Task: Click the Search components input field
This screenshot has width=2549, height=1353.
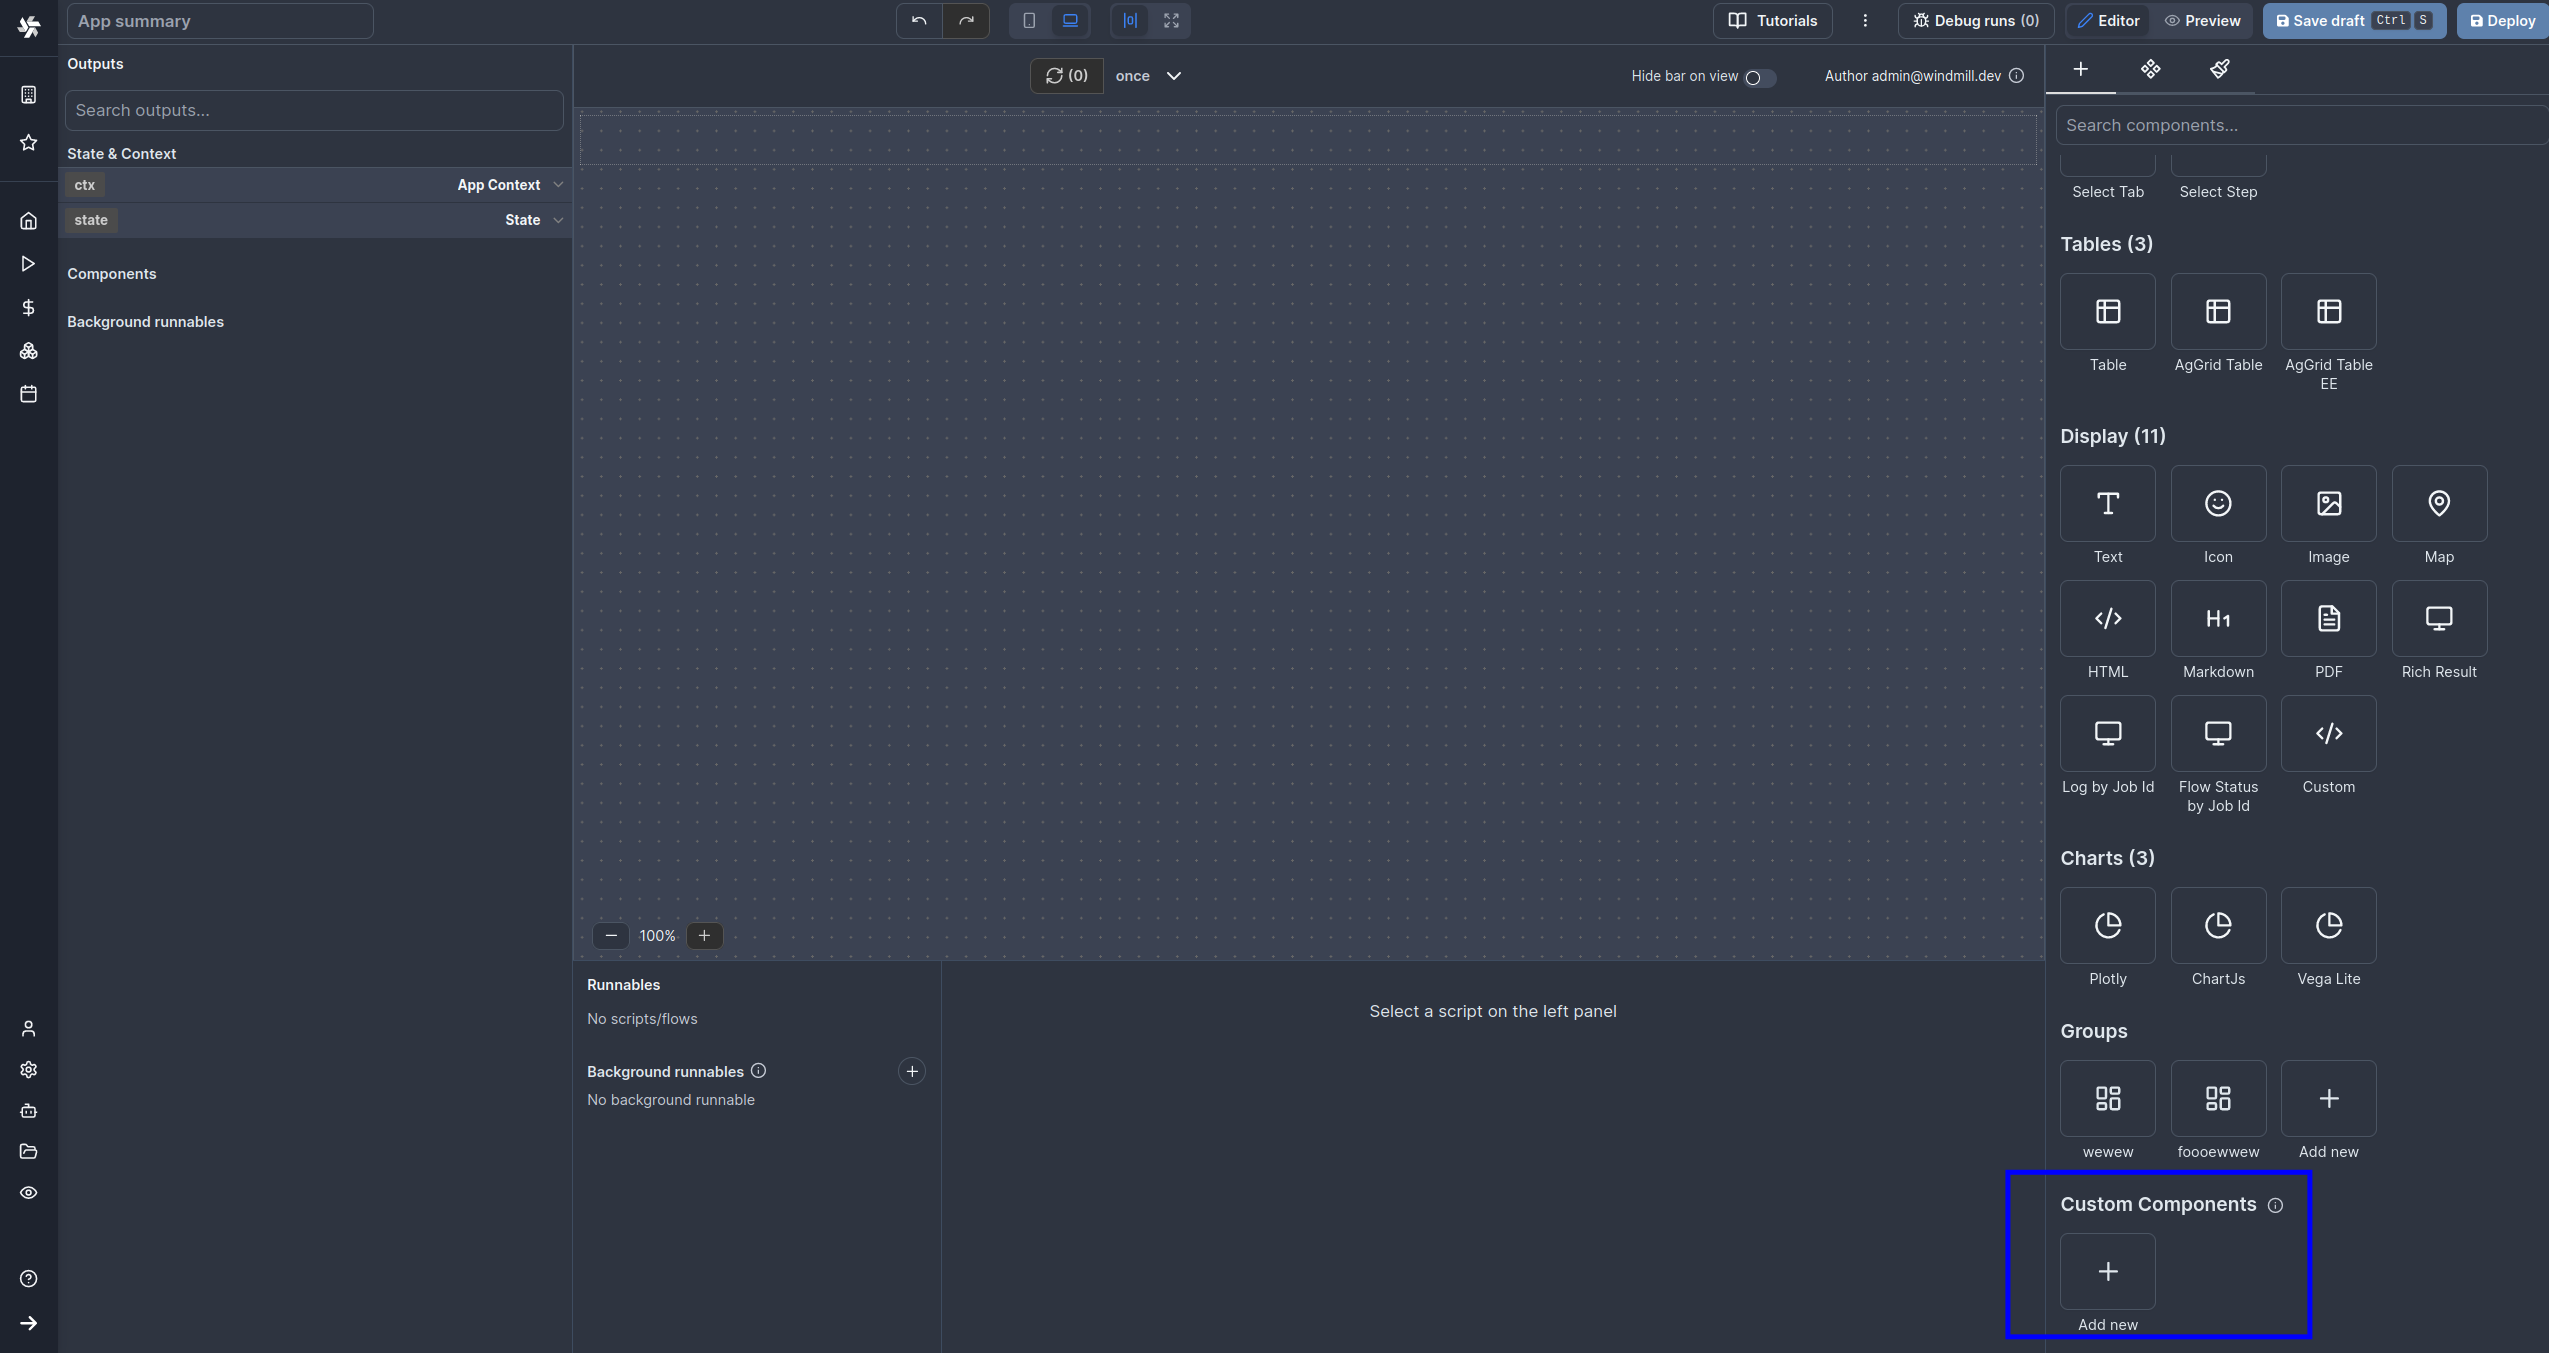Action: (2300, 125)
